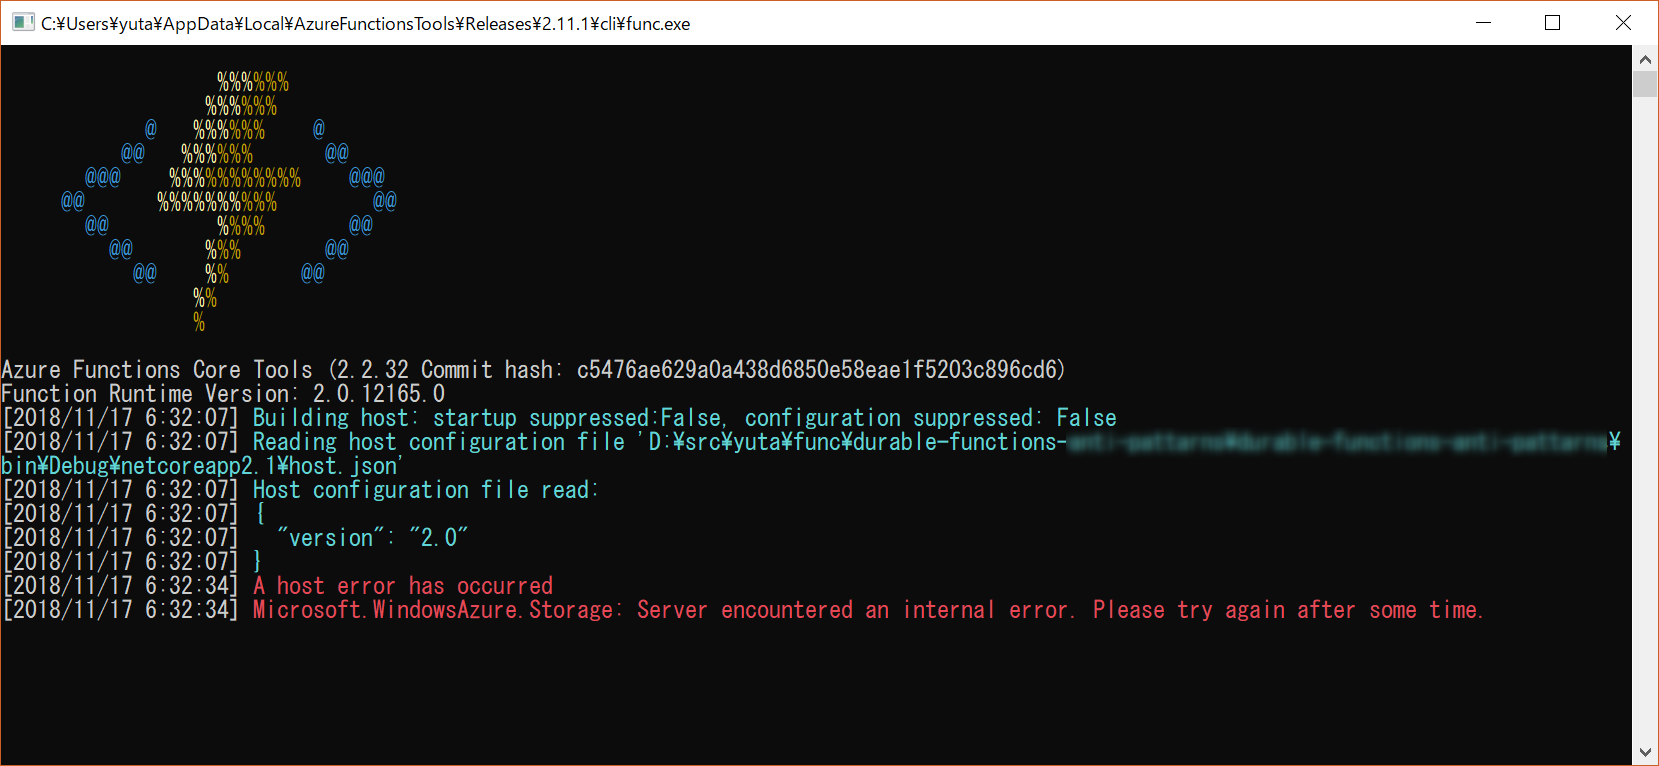1659x766 pixels.
Task: Click the window title path text
Action: tap(365, 24)
